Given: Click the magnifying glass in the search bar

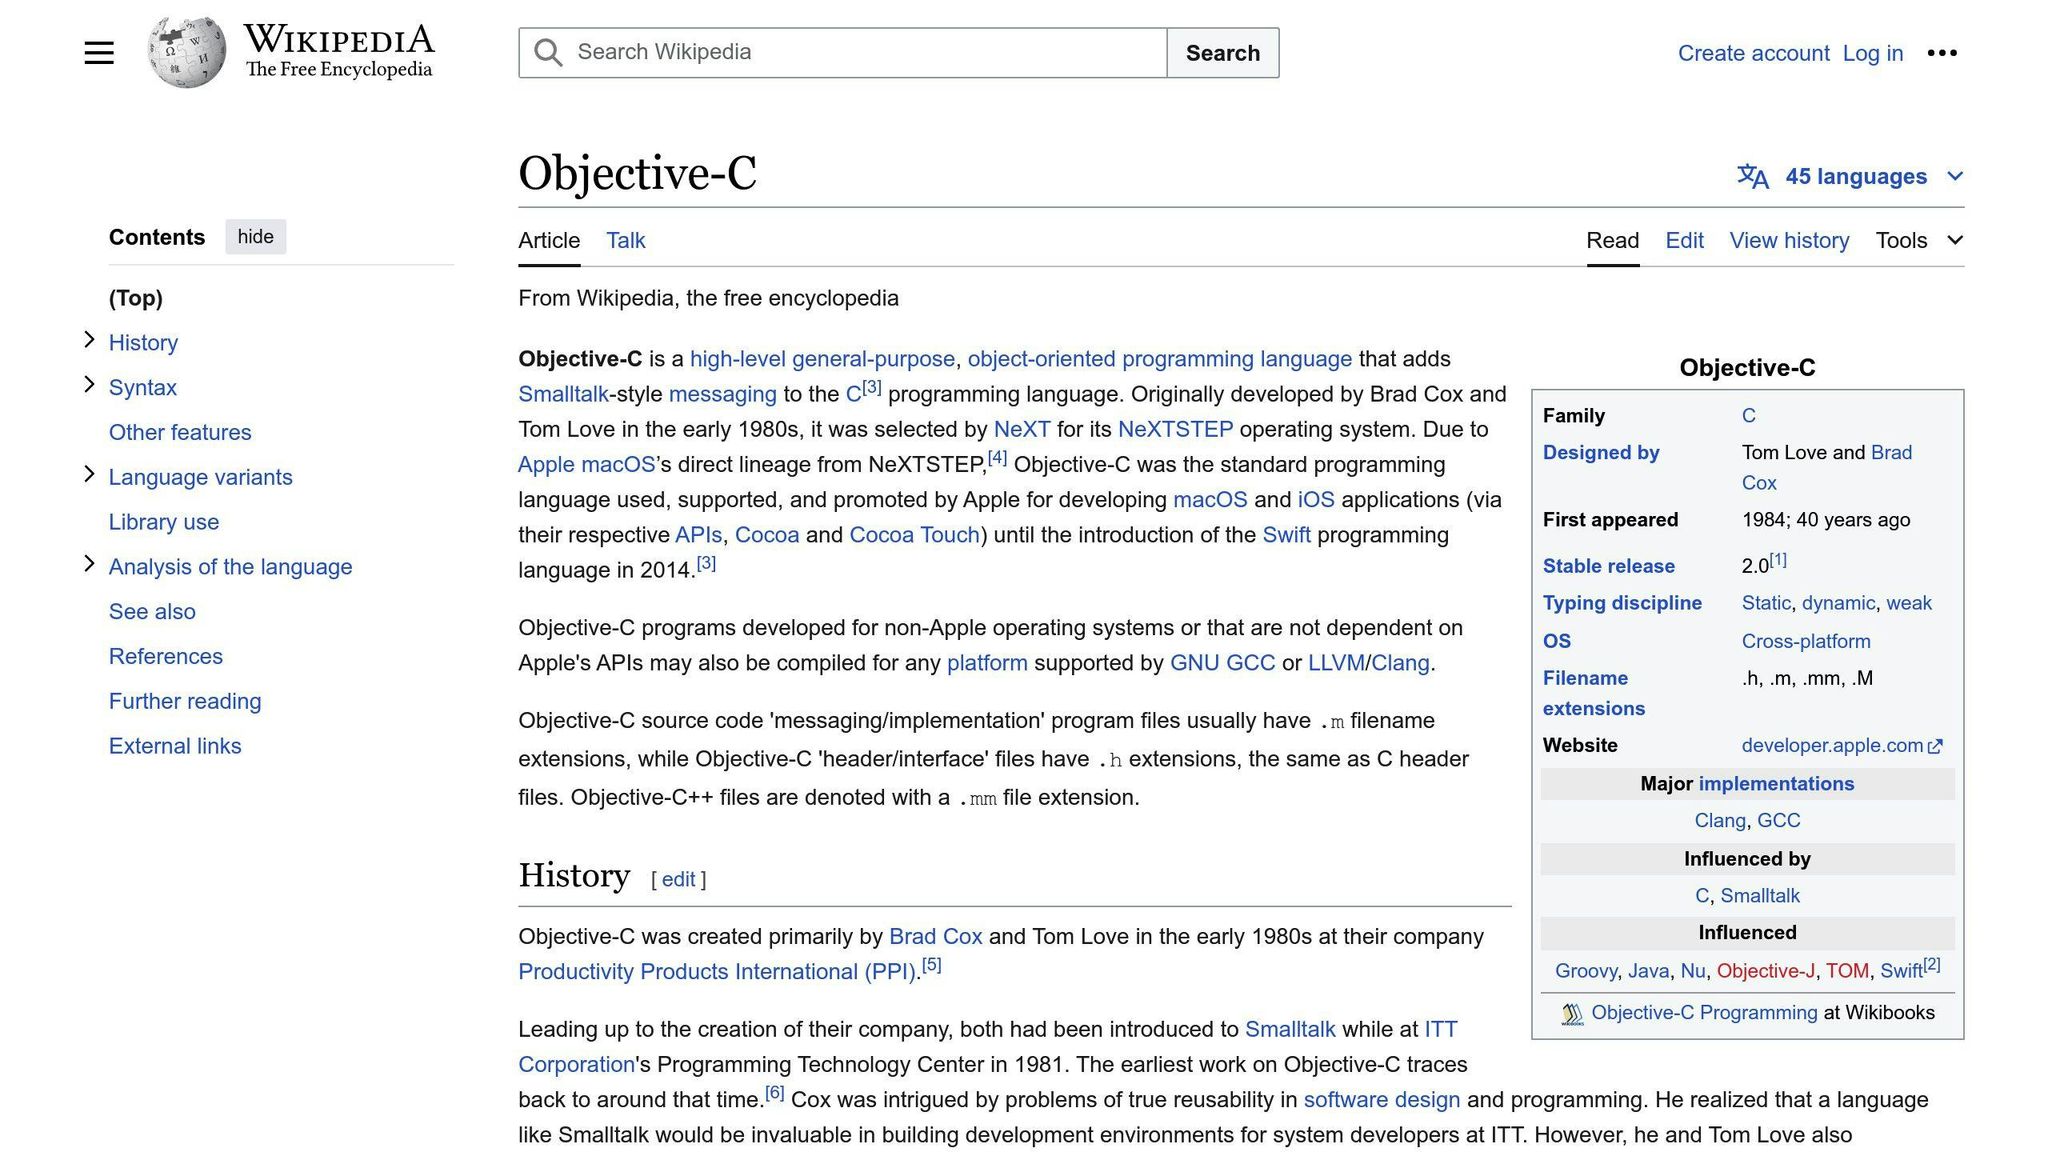Looking at the screenshot, I should point(548,52).
